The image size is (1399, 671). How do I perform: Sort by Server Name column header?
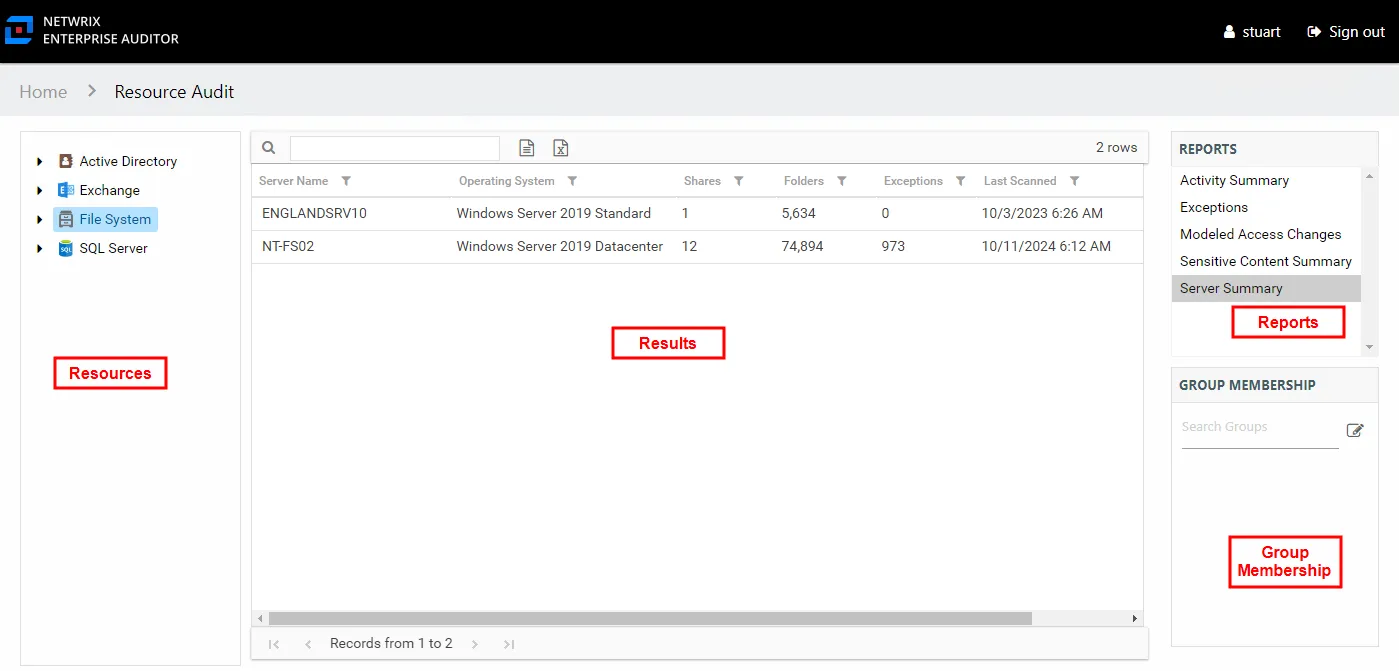[294, 181]
